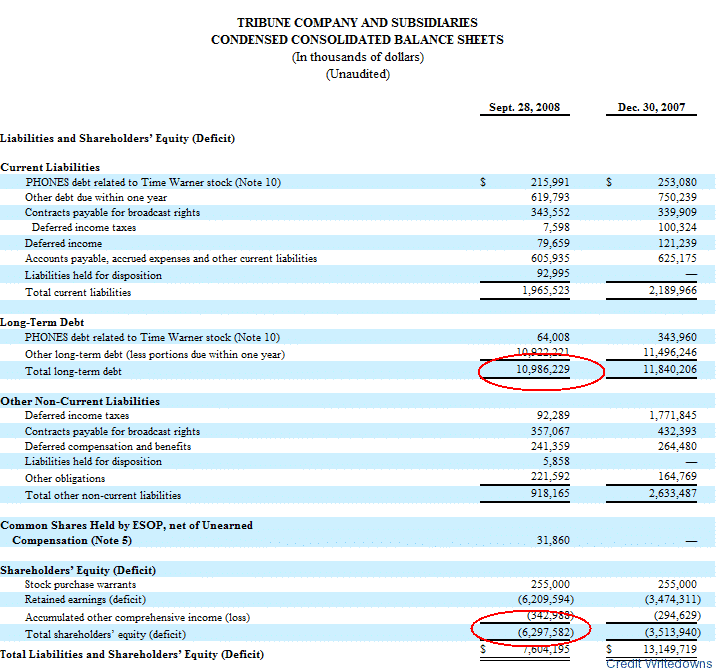Click the Current Liabilities section heading
Screen dimensions: 716x672
point(50,167)
